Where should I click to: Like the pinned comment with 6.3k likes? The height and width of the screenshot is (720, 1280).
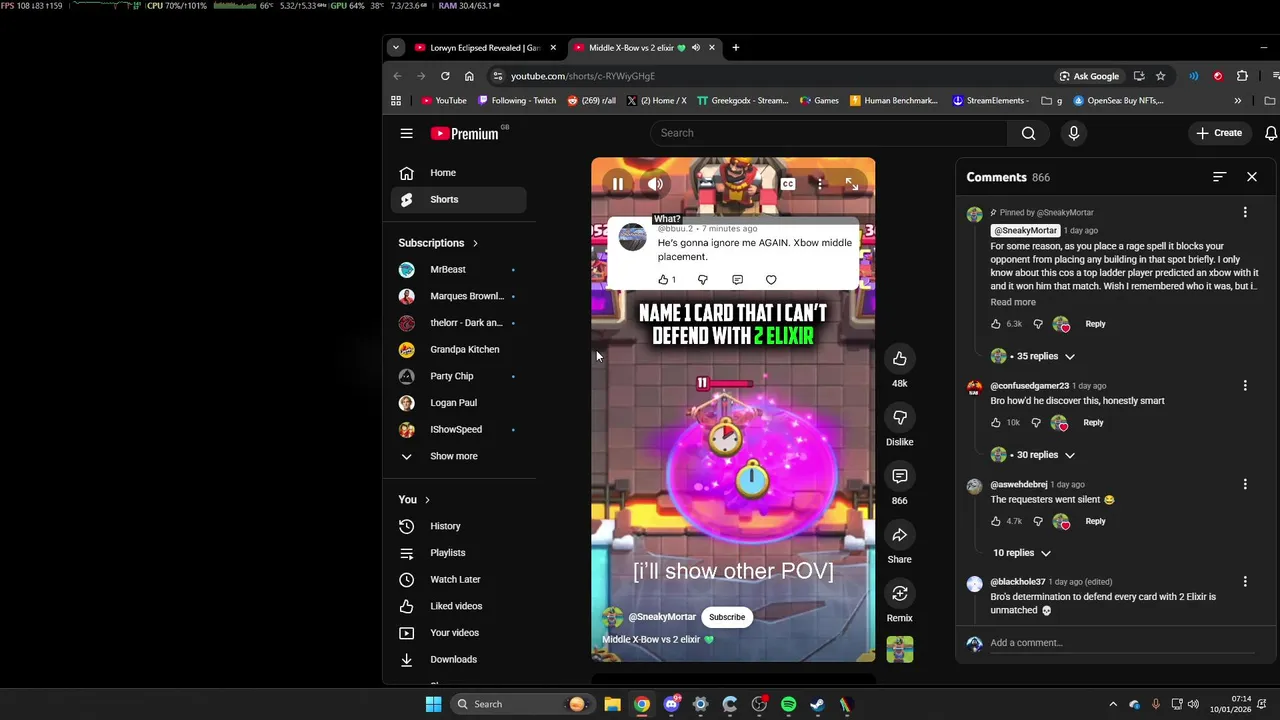[995, 324]
